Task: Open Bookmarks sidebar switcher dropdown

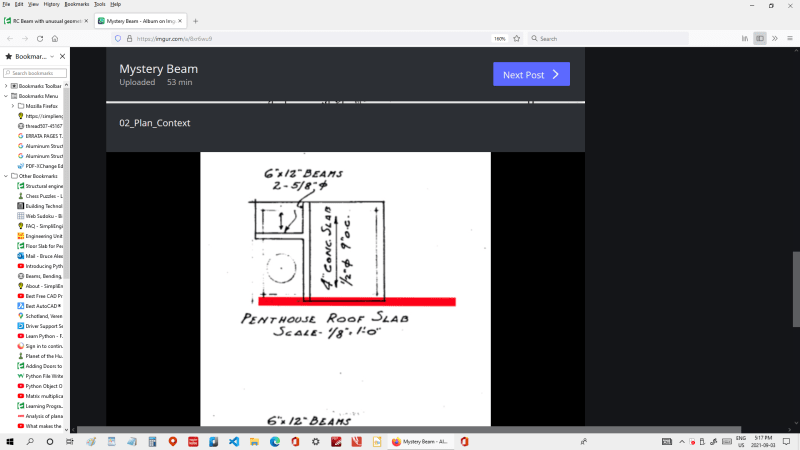Action: tap(52, 57)
